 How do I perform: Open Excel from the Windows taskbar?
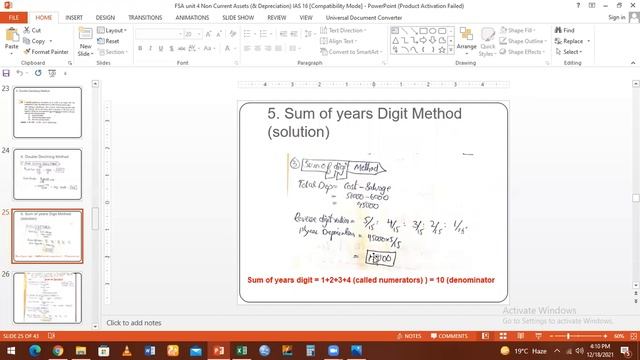click(241, 351)
